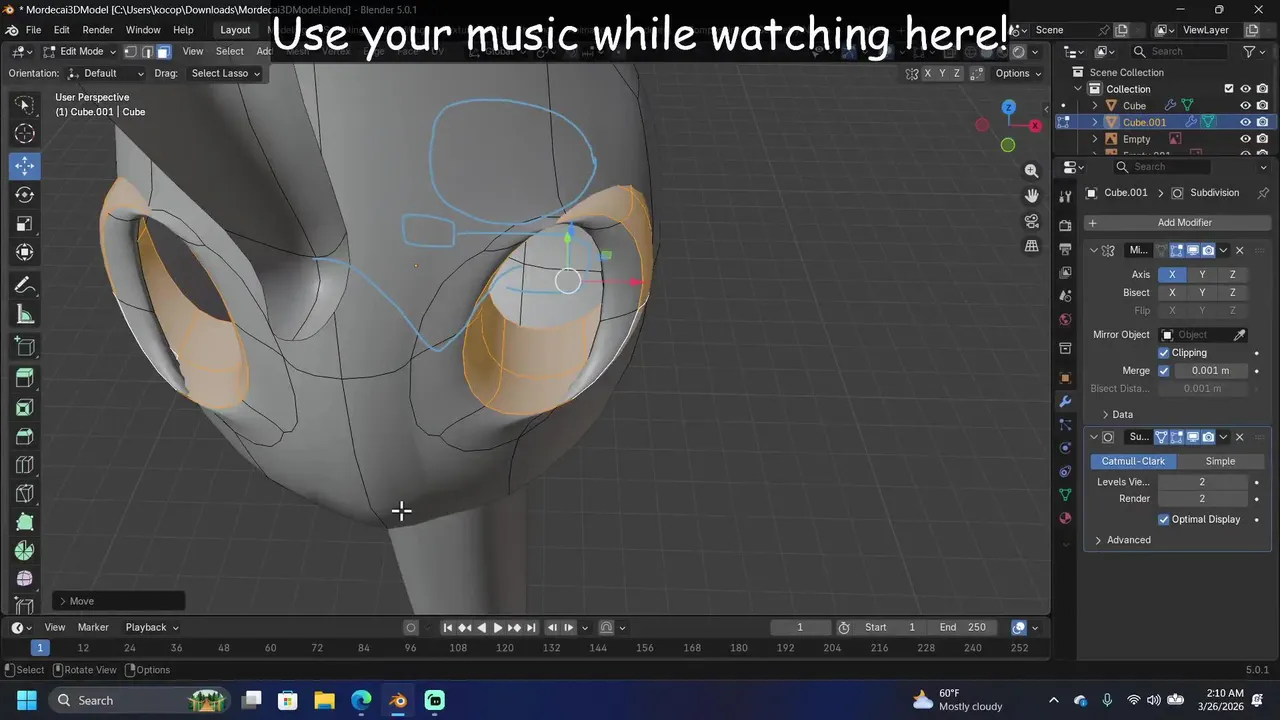Switch to the Layout workspace tab
This screenshot has width=1280, height=720.
click(x=235, y=30)
